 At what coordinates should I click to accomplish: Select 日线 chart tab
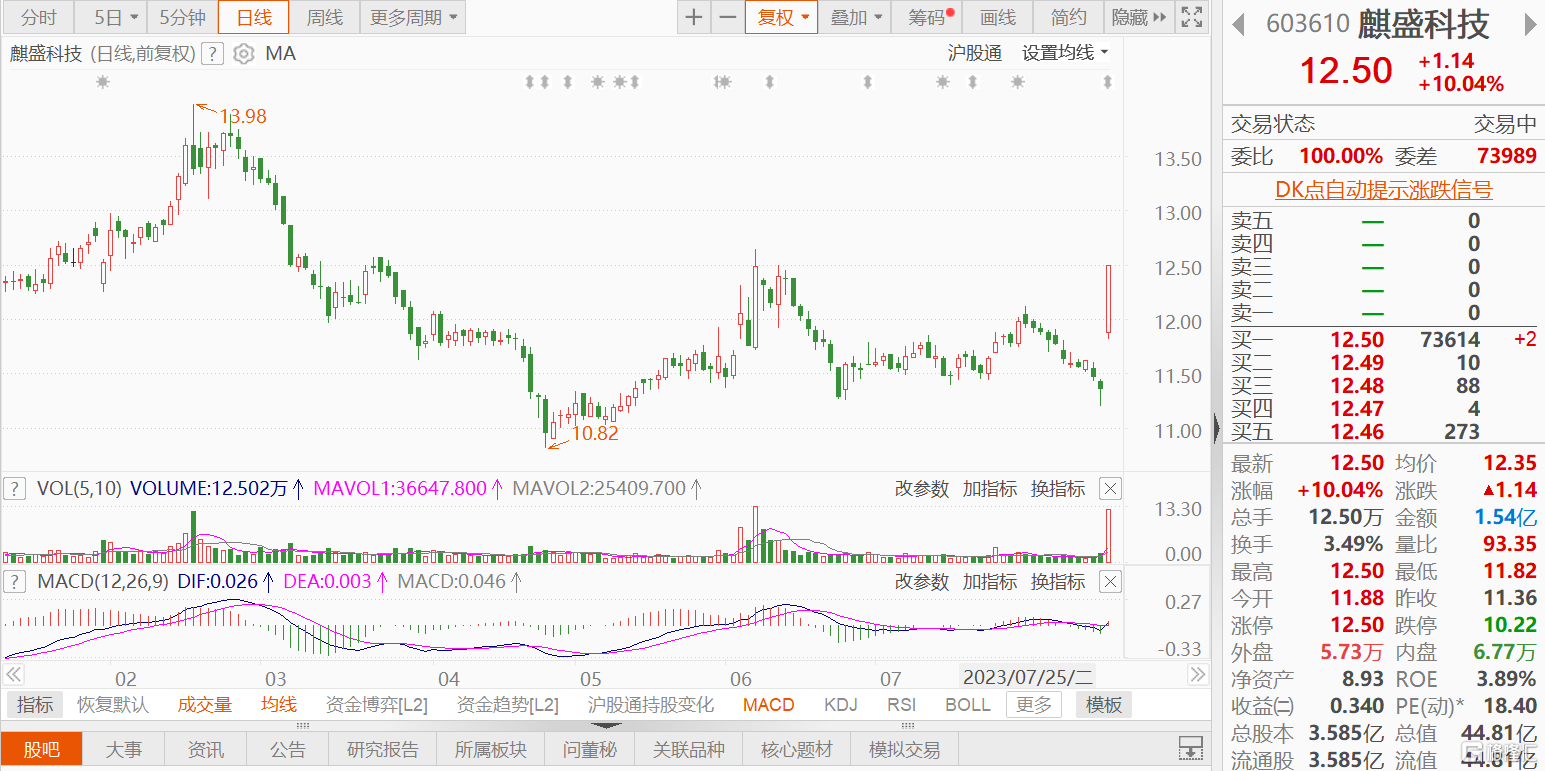click(253, 17)
